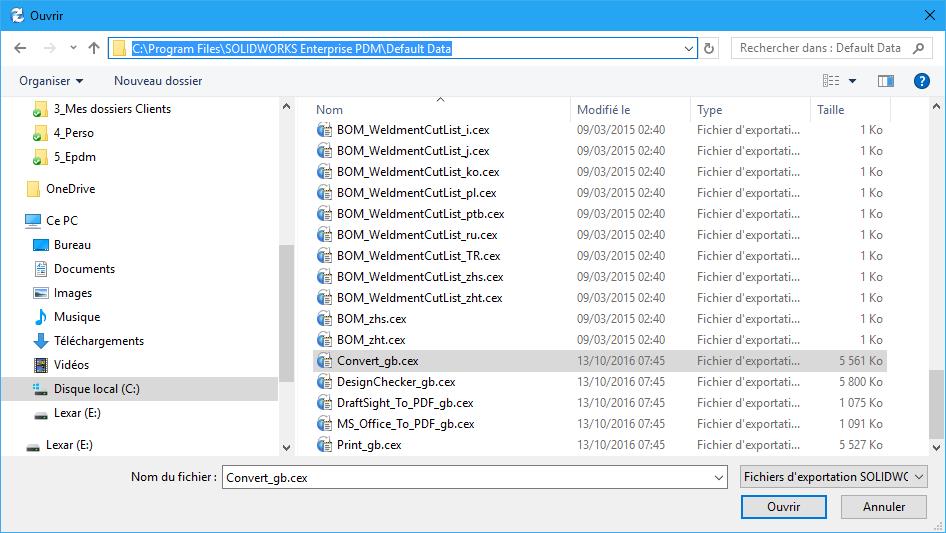Screen dimensions: 946x533
Task: Click the search magnifier icon
Action: coord(918,48)
